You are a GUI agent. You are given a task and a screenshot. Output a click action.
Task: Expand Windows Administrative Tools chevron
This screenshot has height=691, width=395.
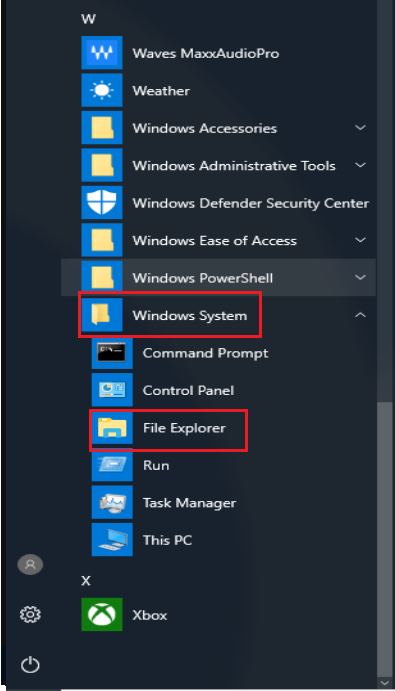click(x=361, y=165)
